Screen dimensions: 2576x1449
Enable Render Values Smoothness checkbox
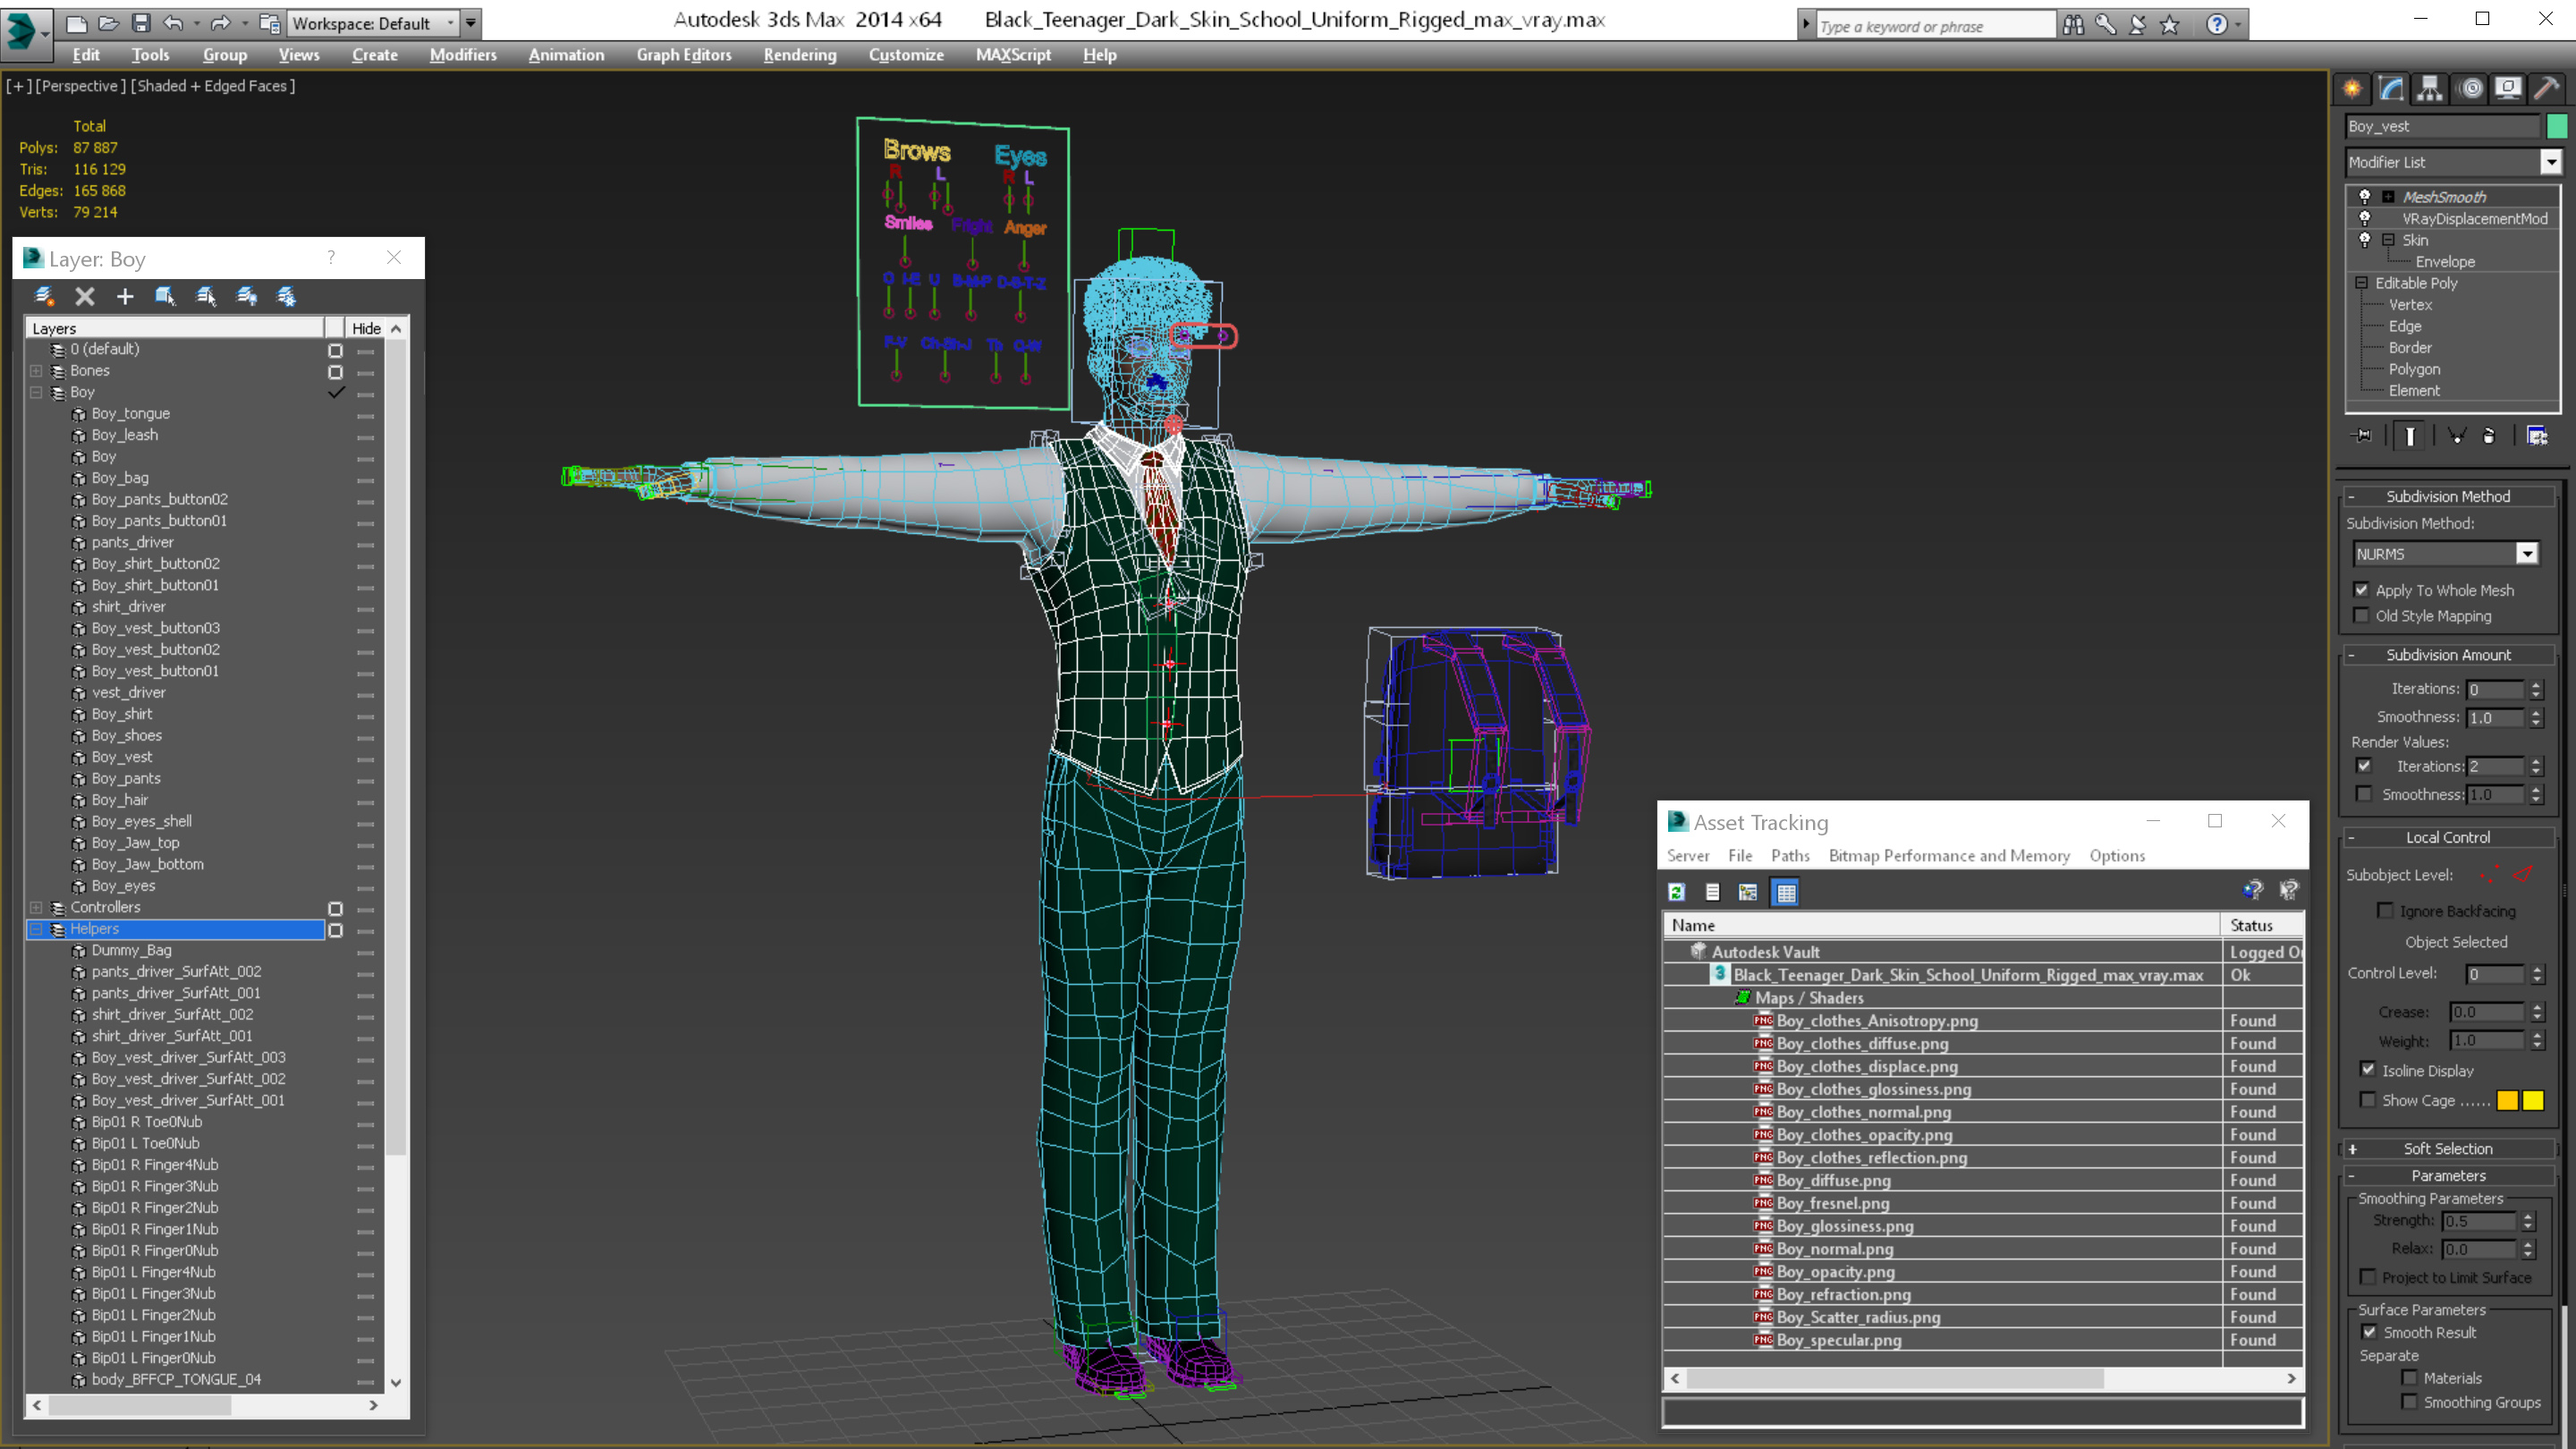pyautogui.click(x=2364, y=794)
